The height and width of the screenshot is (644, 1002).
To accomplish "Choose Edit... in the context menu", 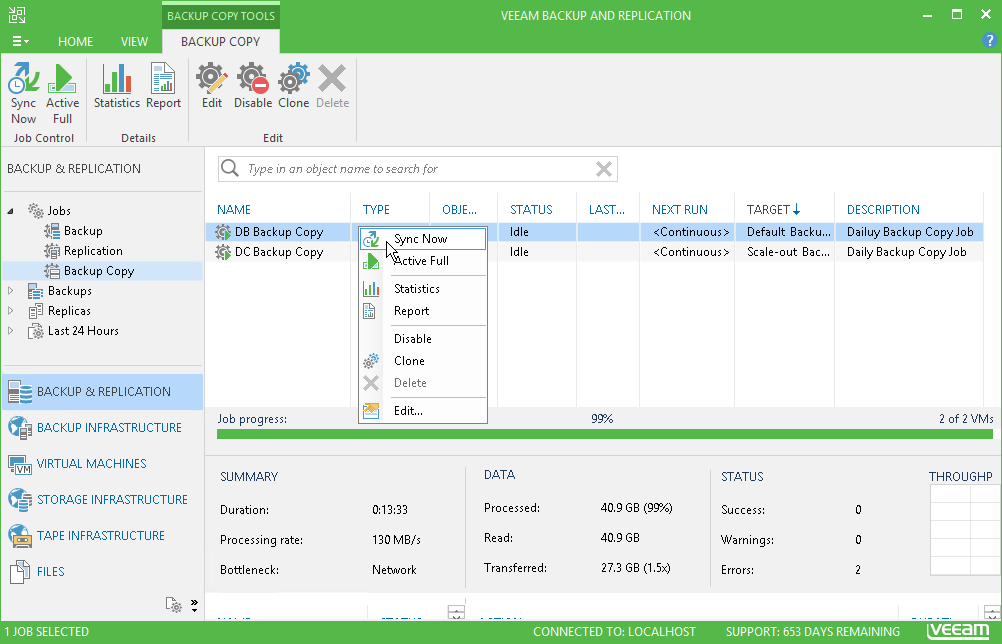I will point(423,411).
